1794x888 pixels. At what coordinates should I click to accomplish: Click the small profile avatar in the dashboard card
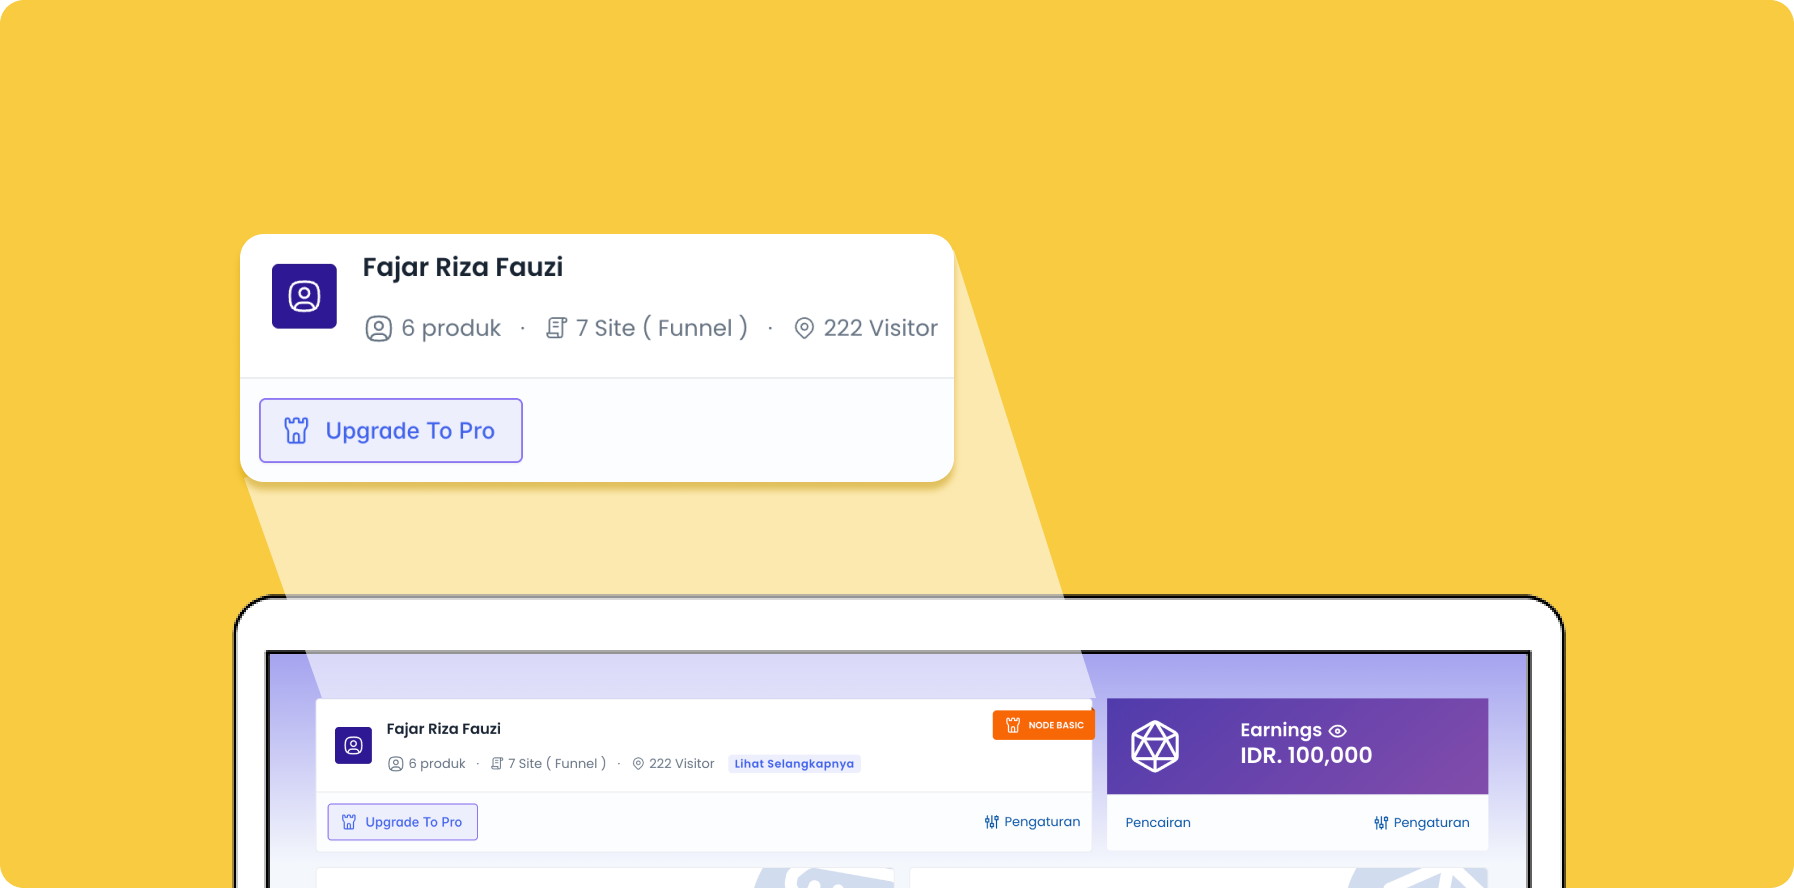[353, 745]
